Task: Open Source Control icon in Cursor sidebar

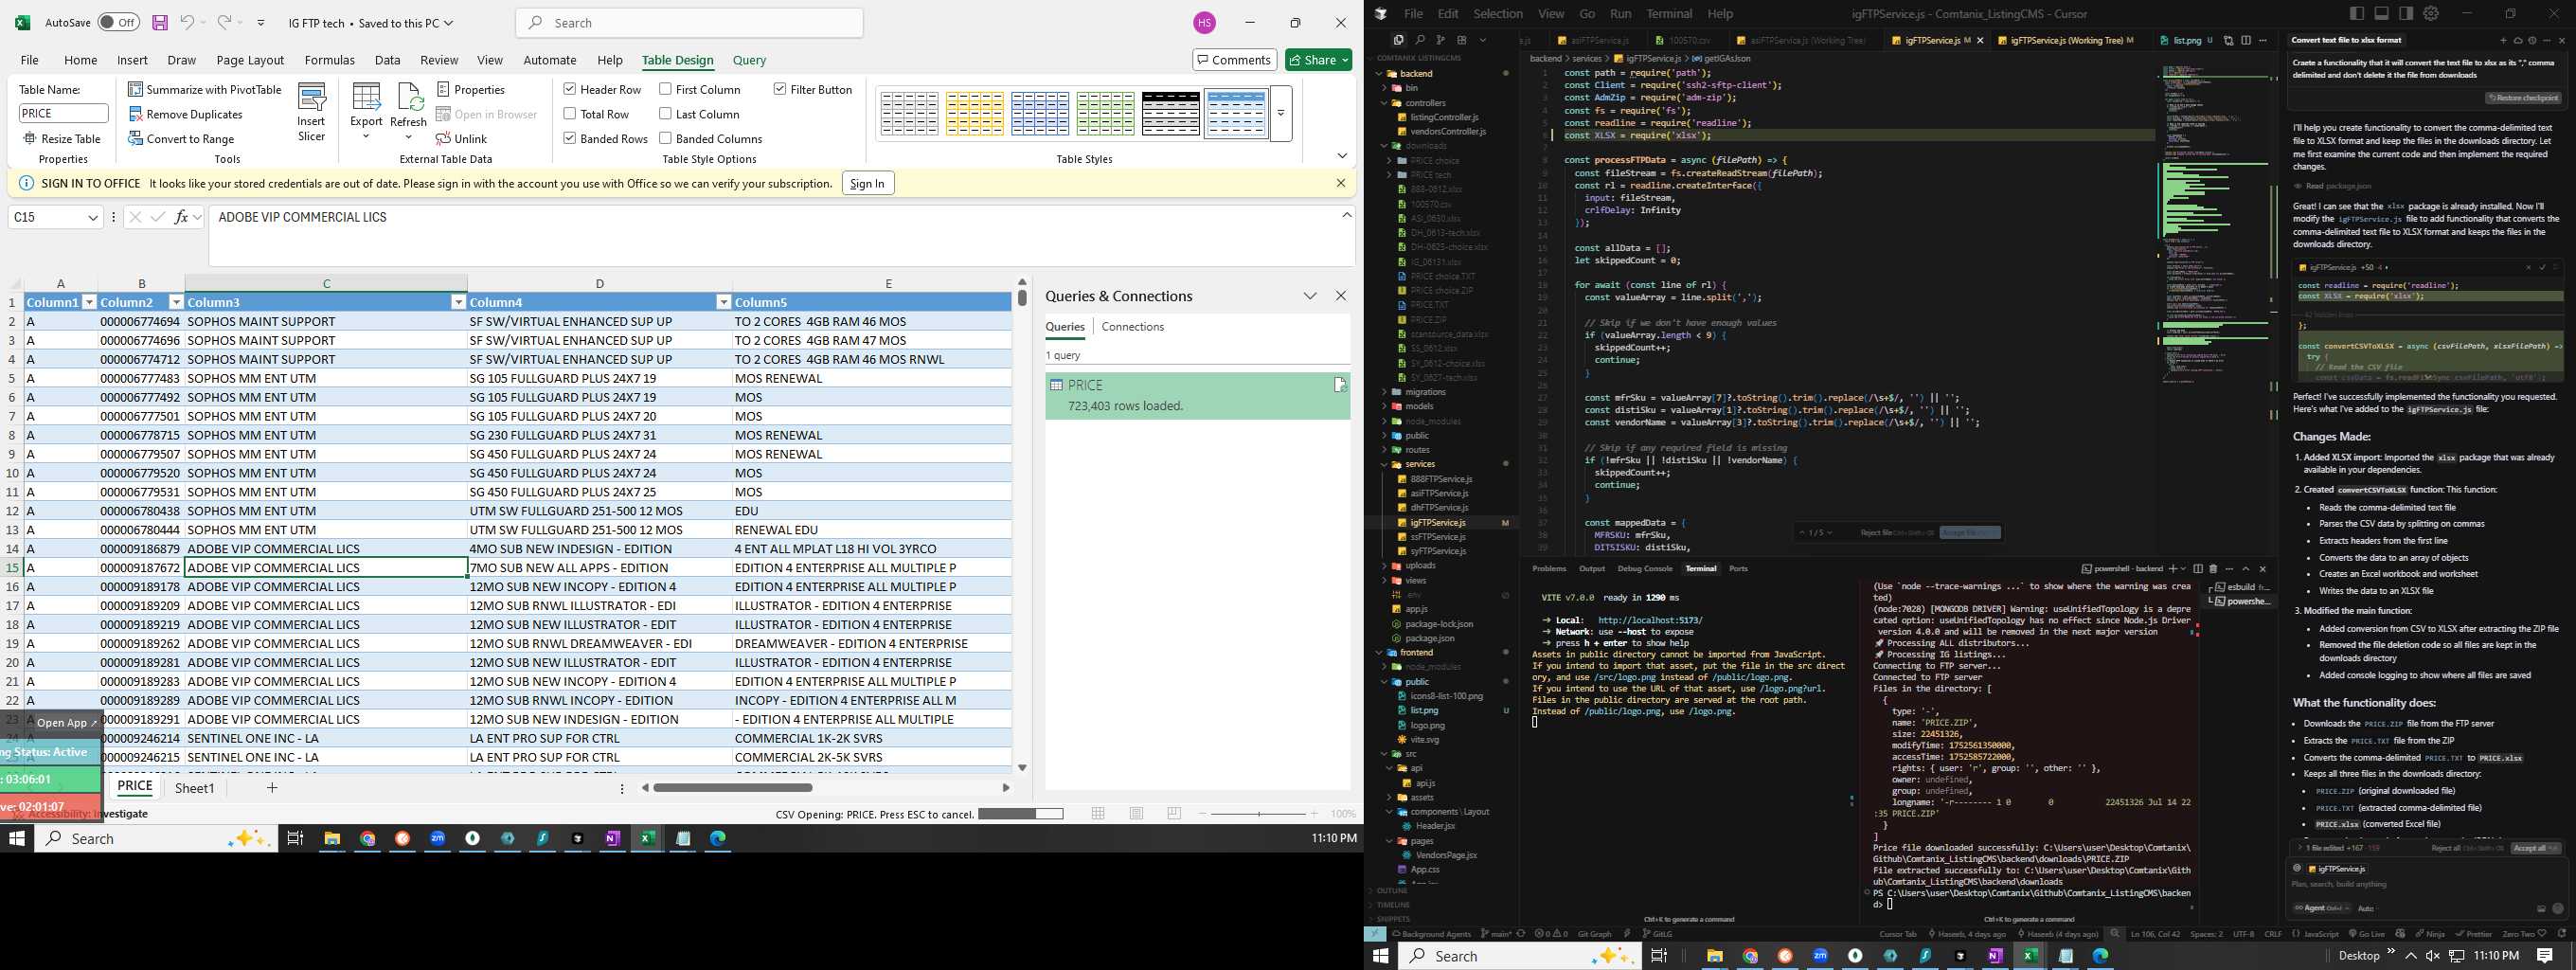Action: [1440, 40]
